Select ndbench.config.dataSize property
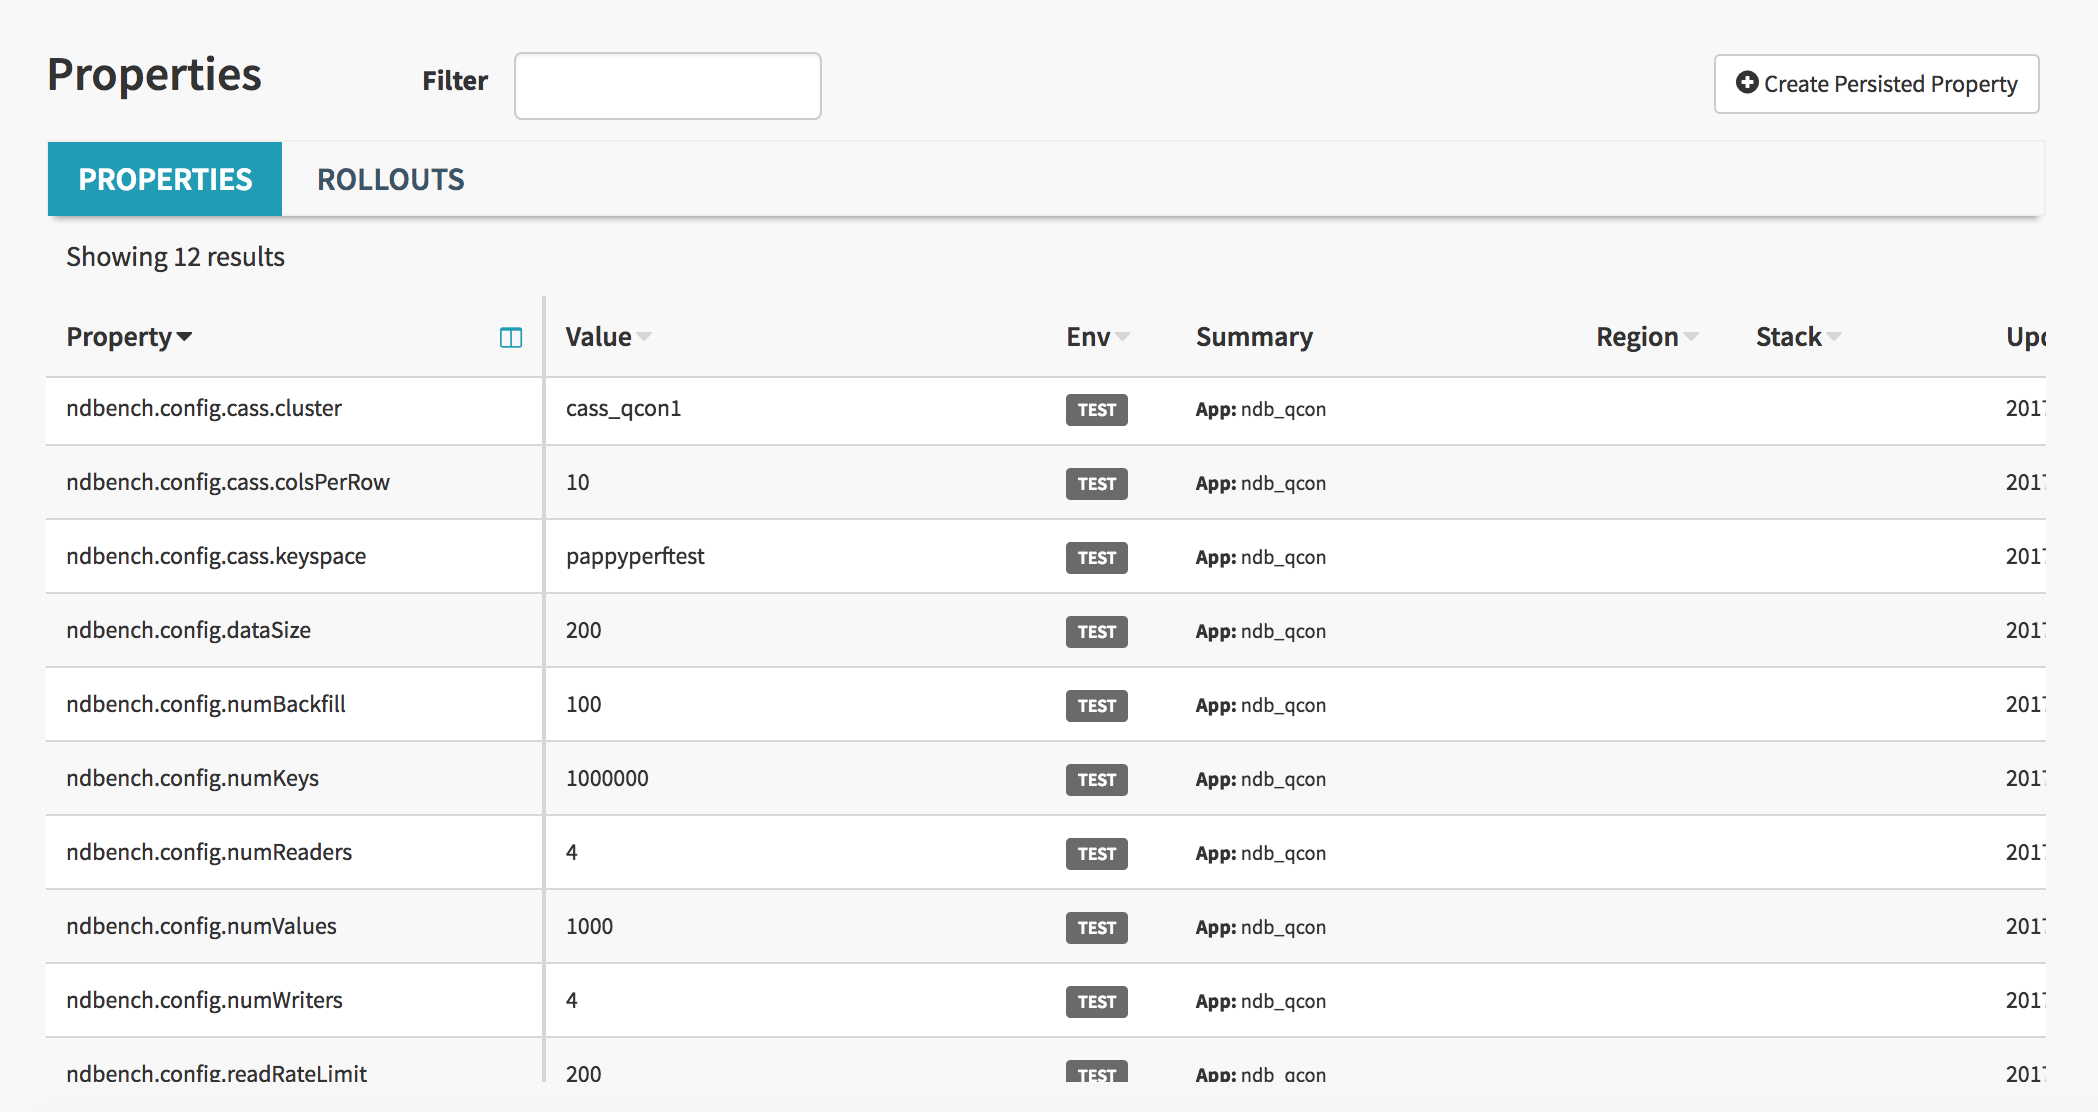2098x1112 pixels. click(x=188, y=630)
